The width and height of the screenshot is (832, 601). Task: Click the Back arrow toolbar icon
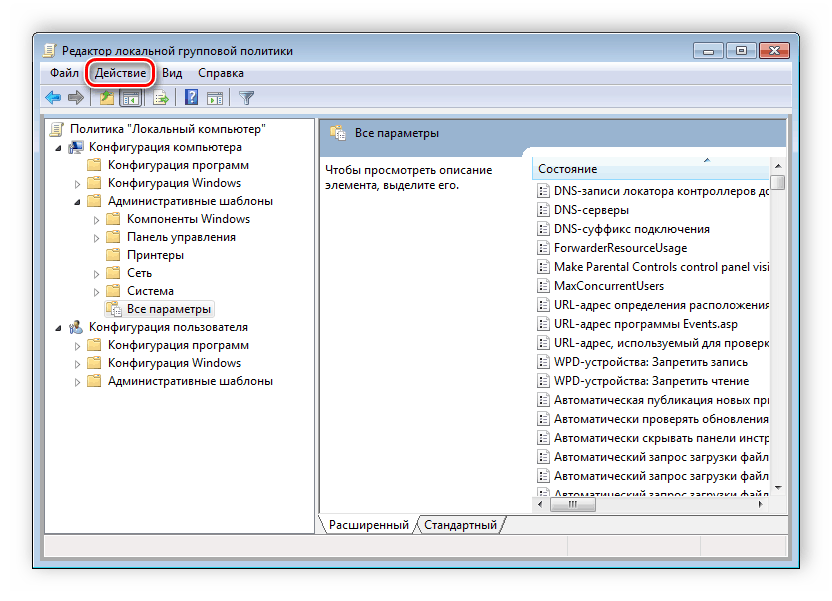coord(53,98)
